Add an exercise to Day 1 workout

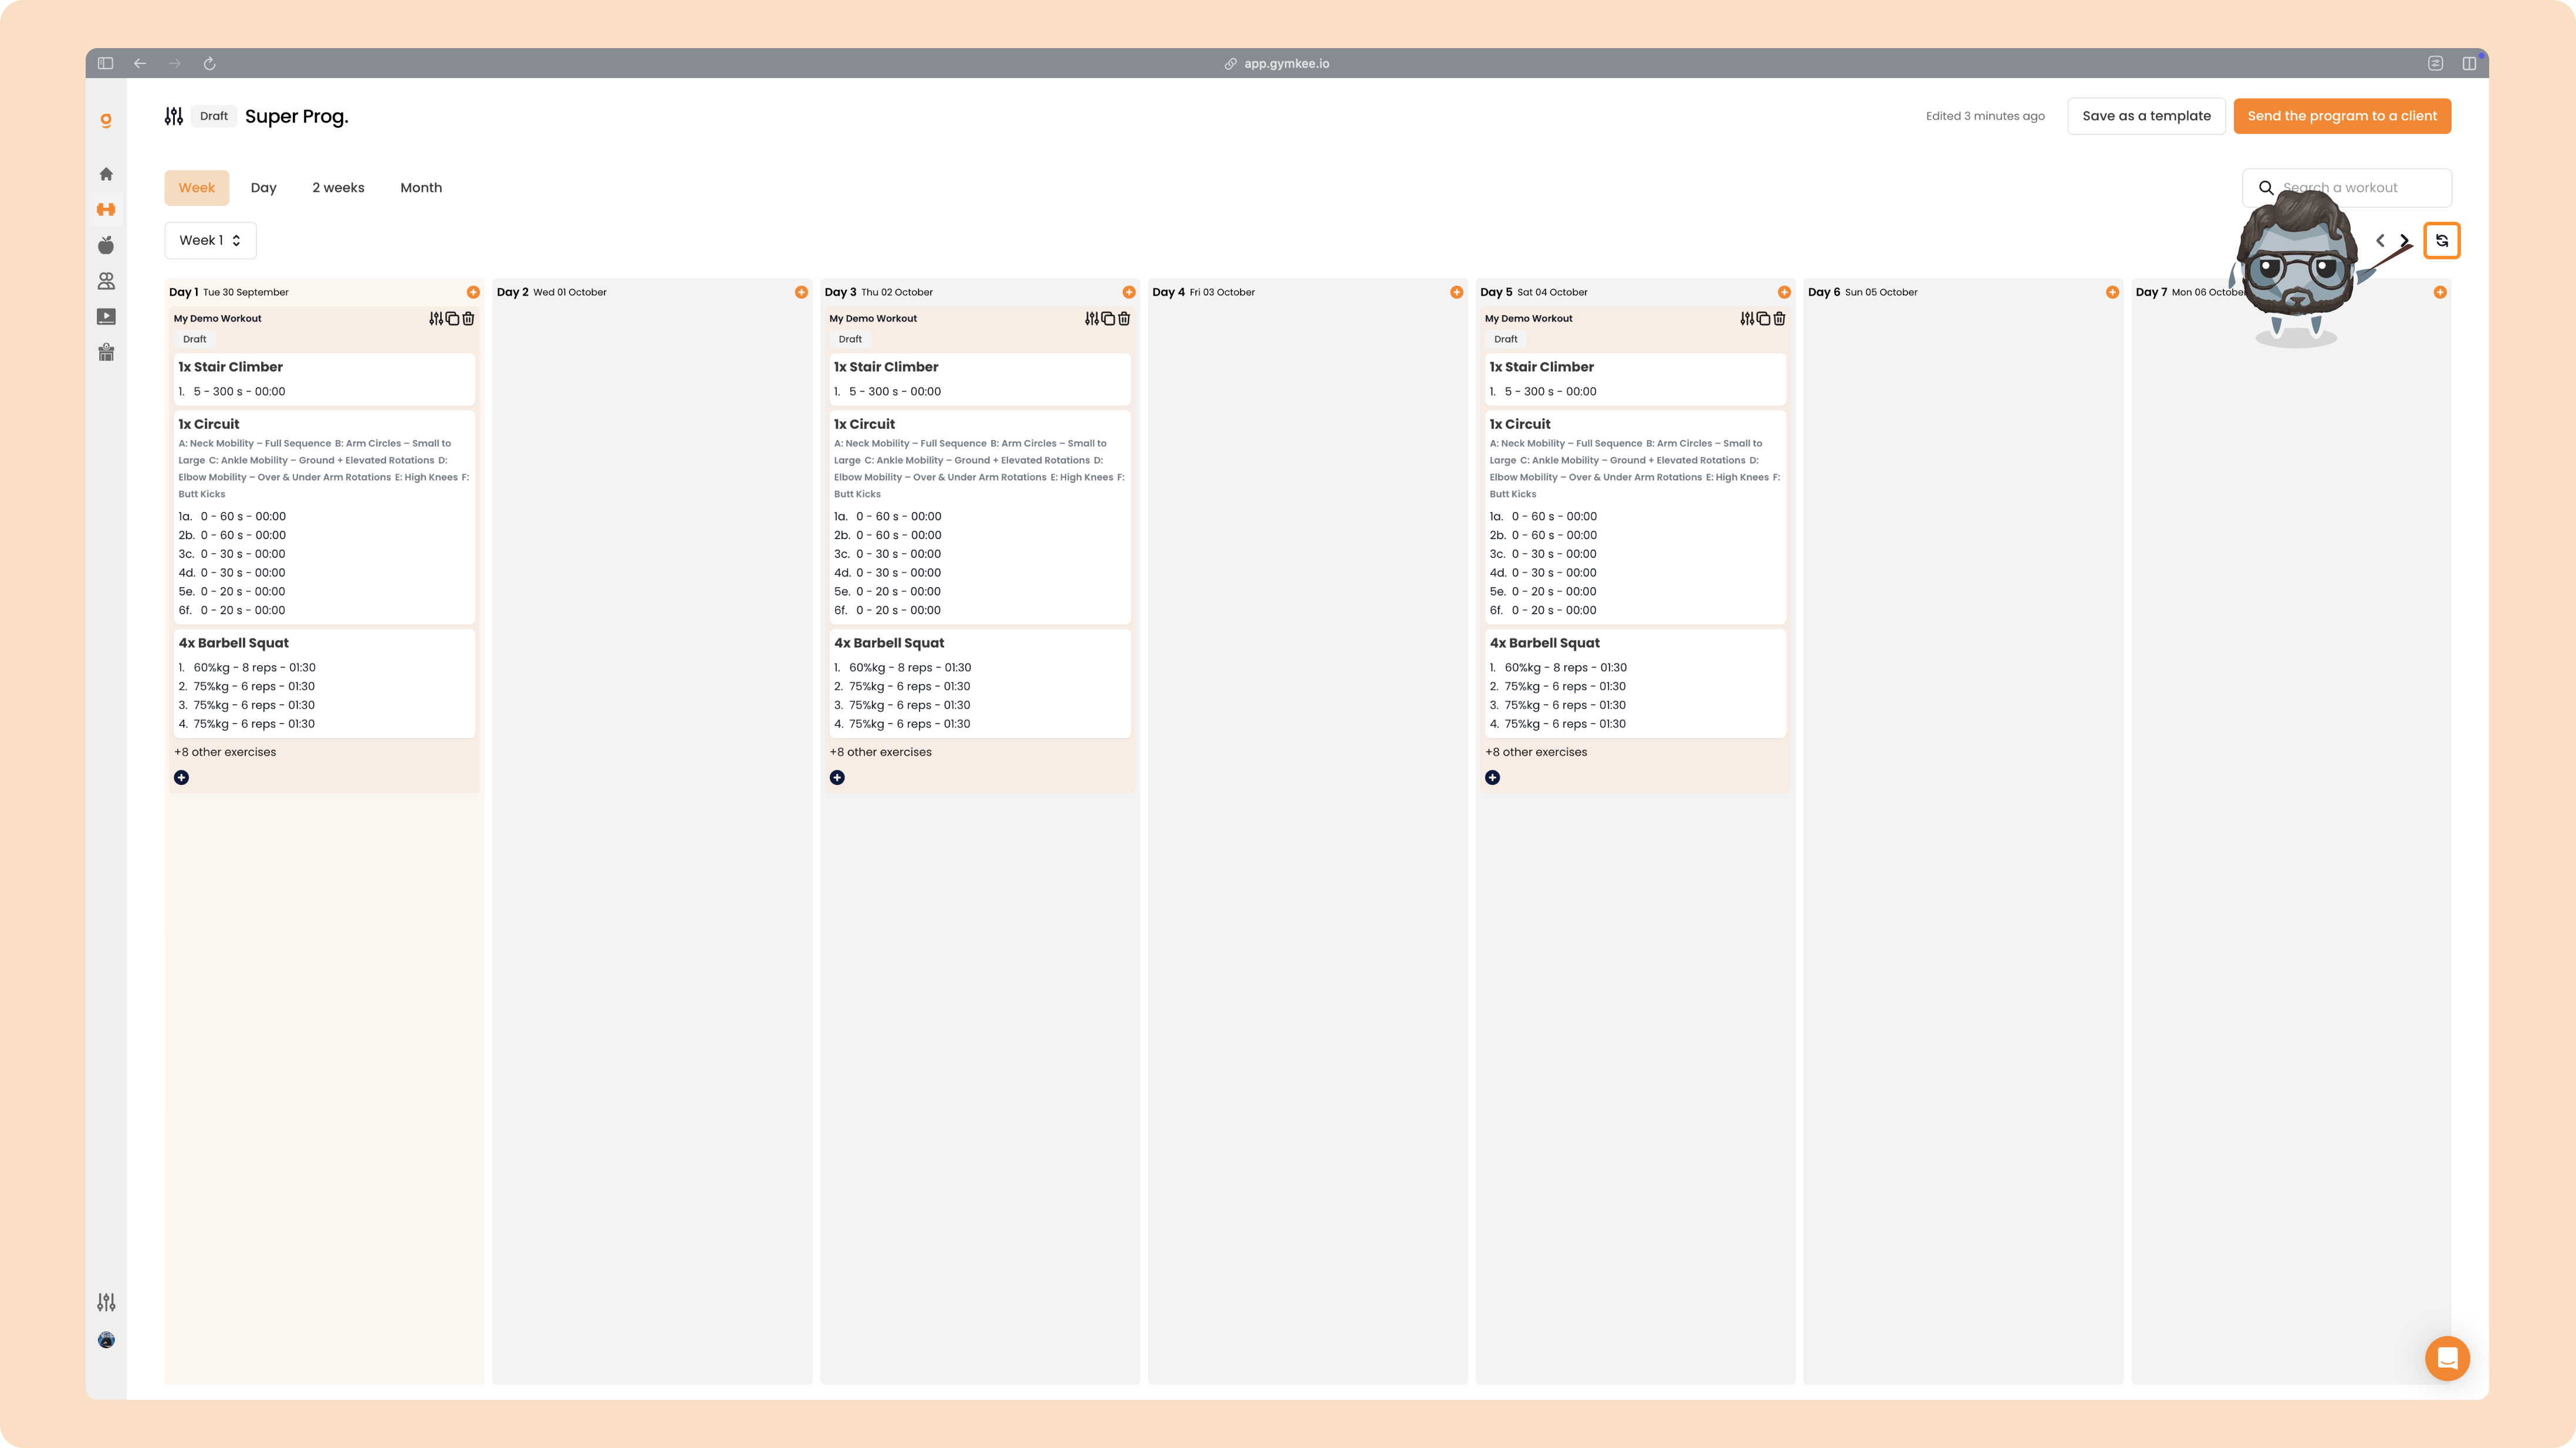[x=181, y=778]
